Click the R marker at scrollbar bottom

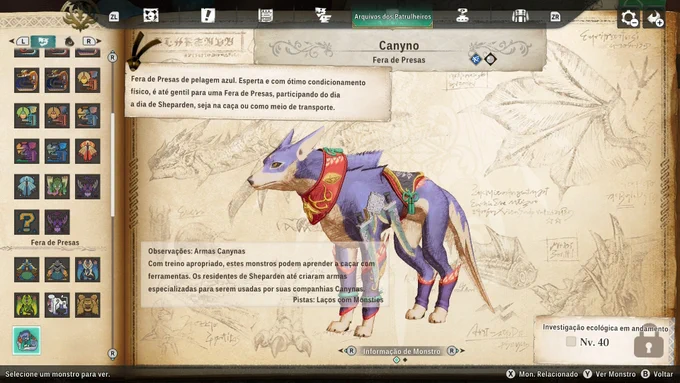tap(113, 354)
